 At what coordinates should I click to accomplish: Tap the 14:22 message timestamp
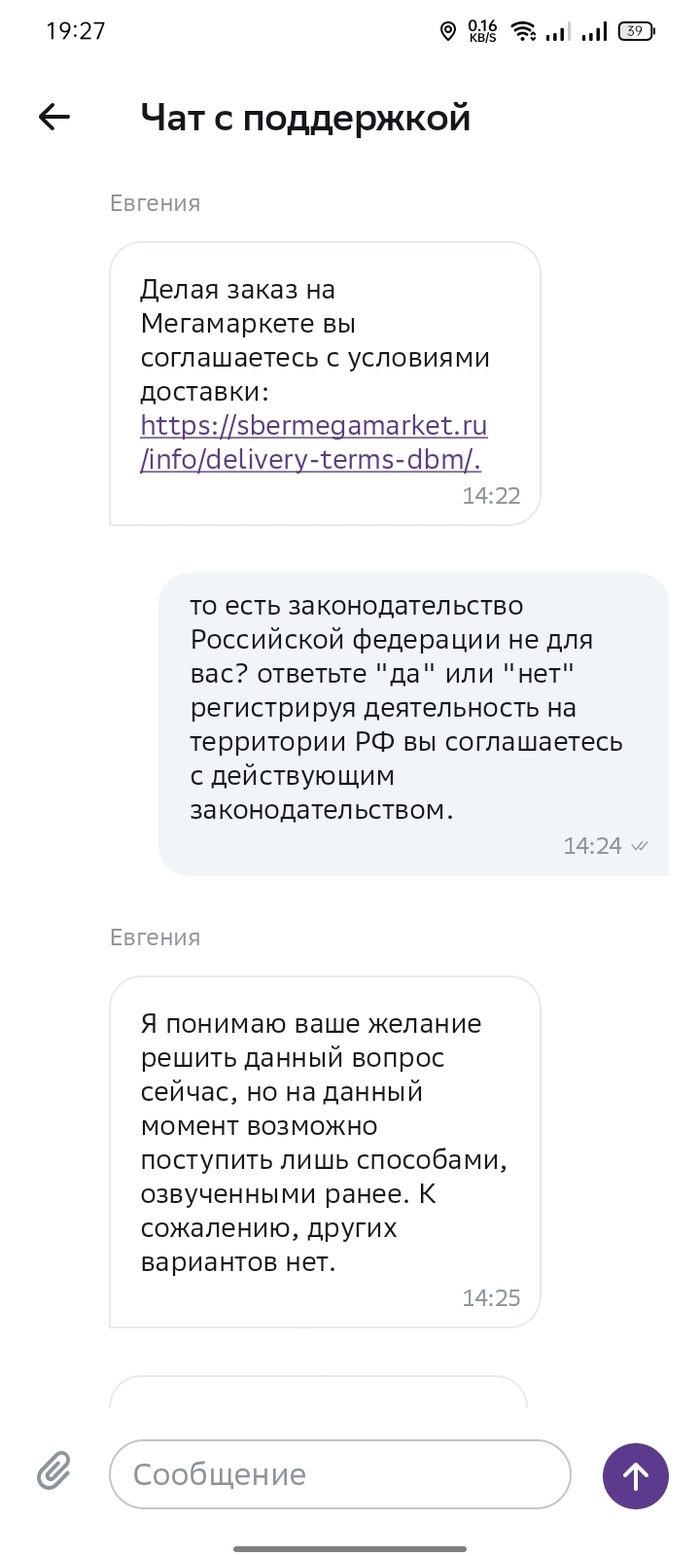491,495
